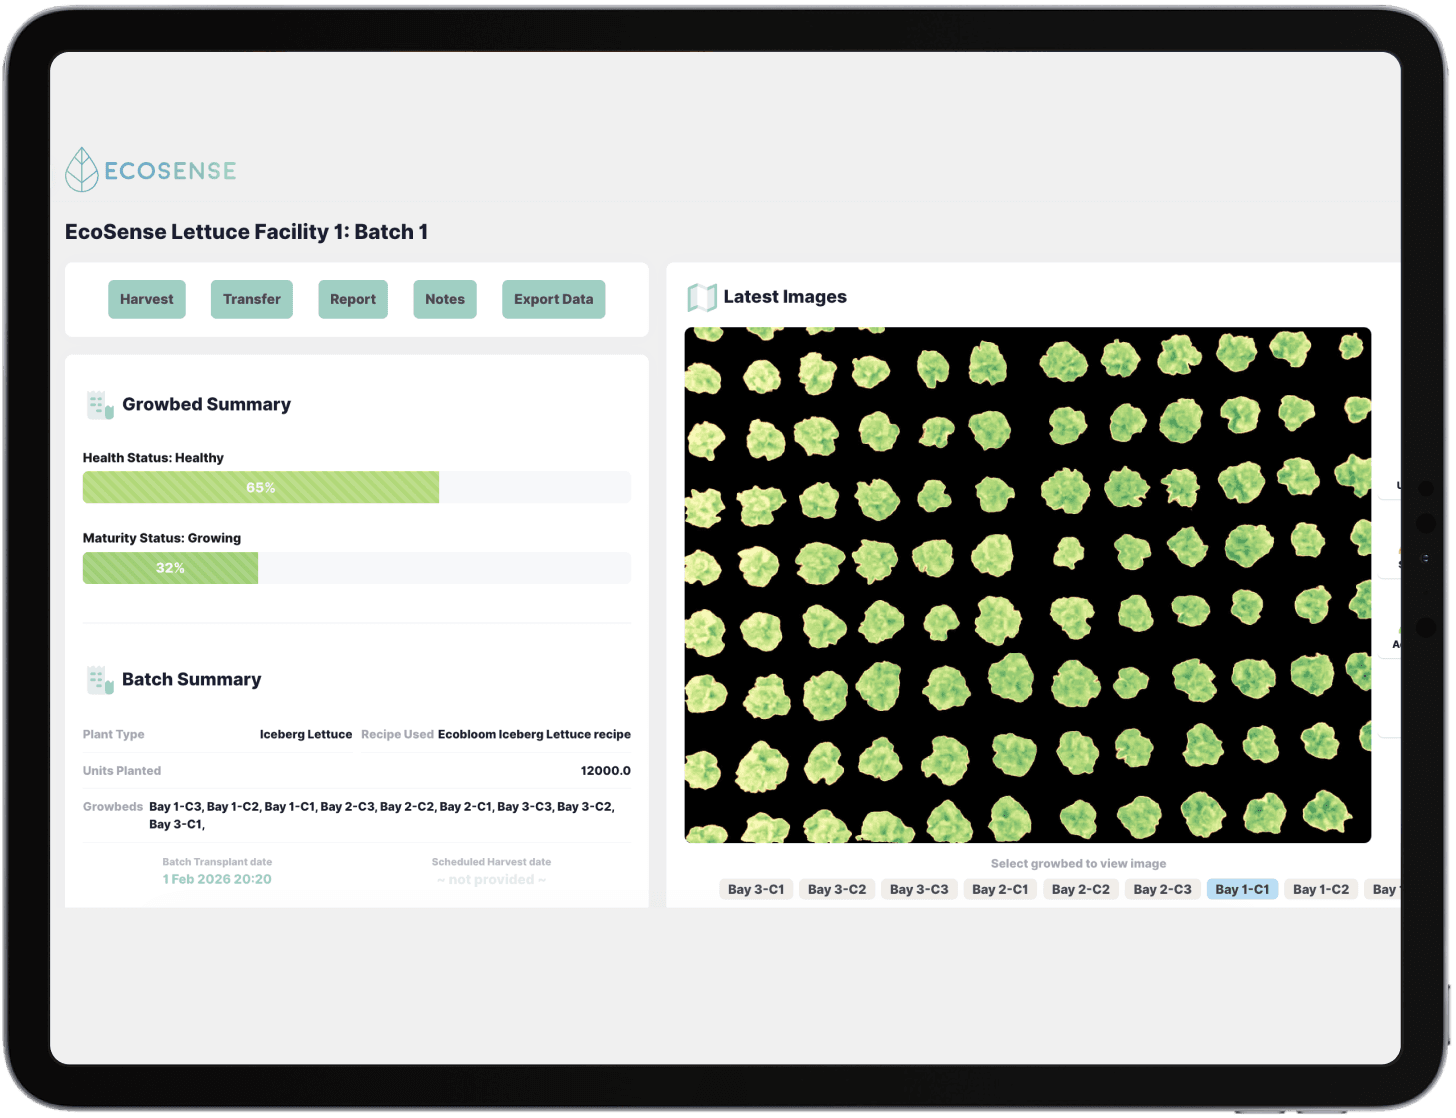Click the Growbed Summary heading
This screenshot has width=1456, height=1118.
(x=207, y=404)
